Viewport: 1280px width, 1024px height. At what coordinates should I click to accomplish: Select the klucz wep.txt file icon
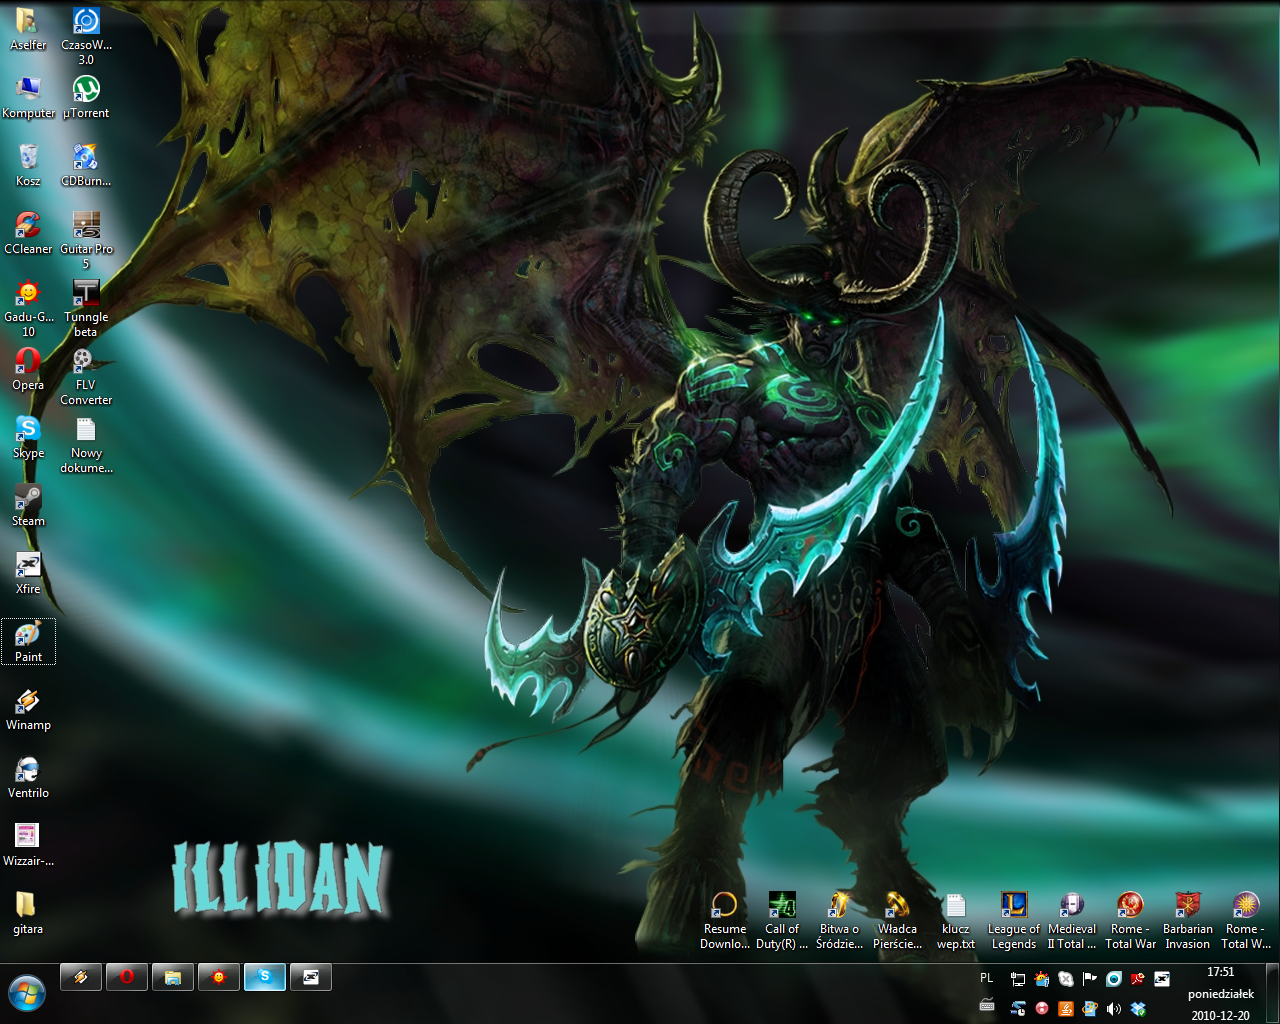(x=956, y=921)
